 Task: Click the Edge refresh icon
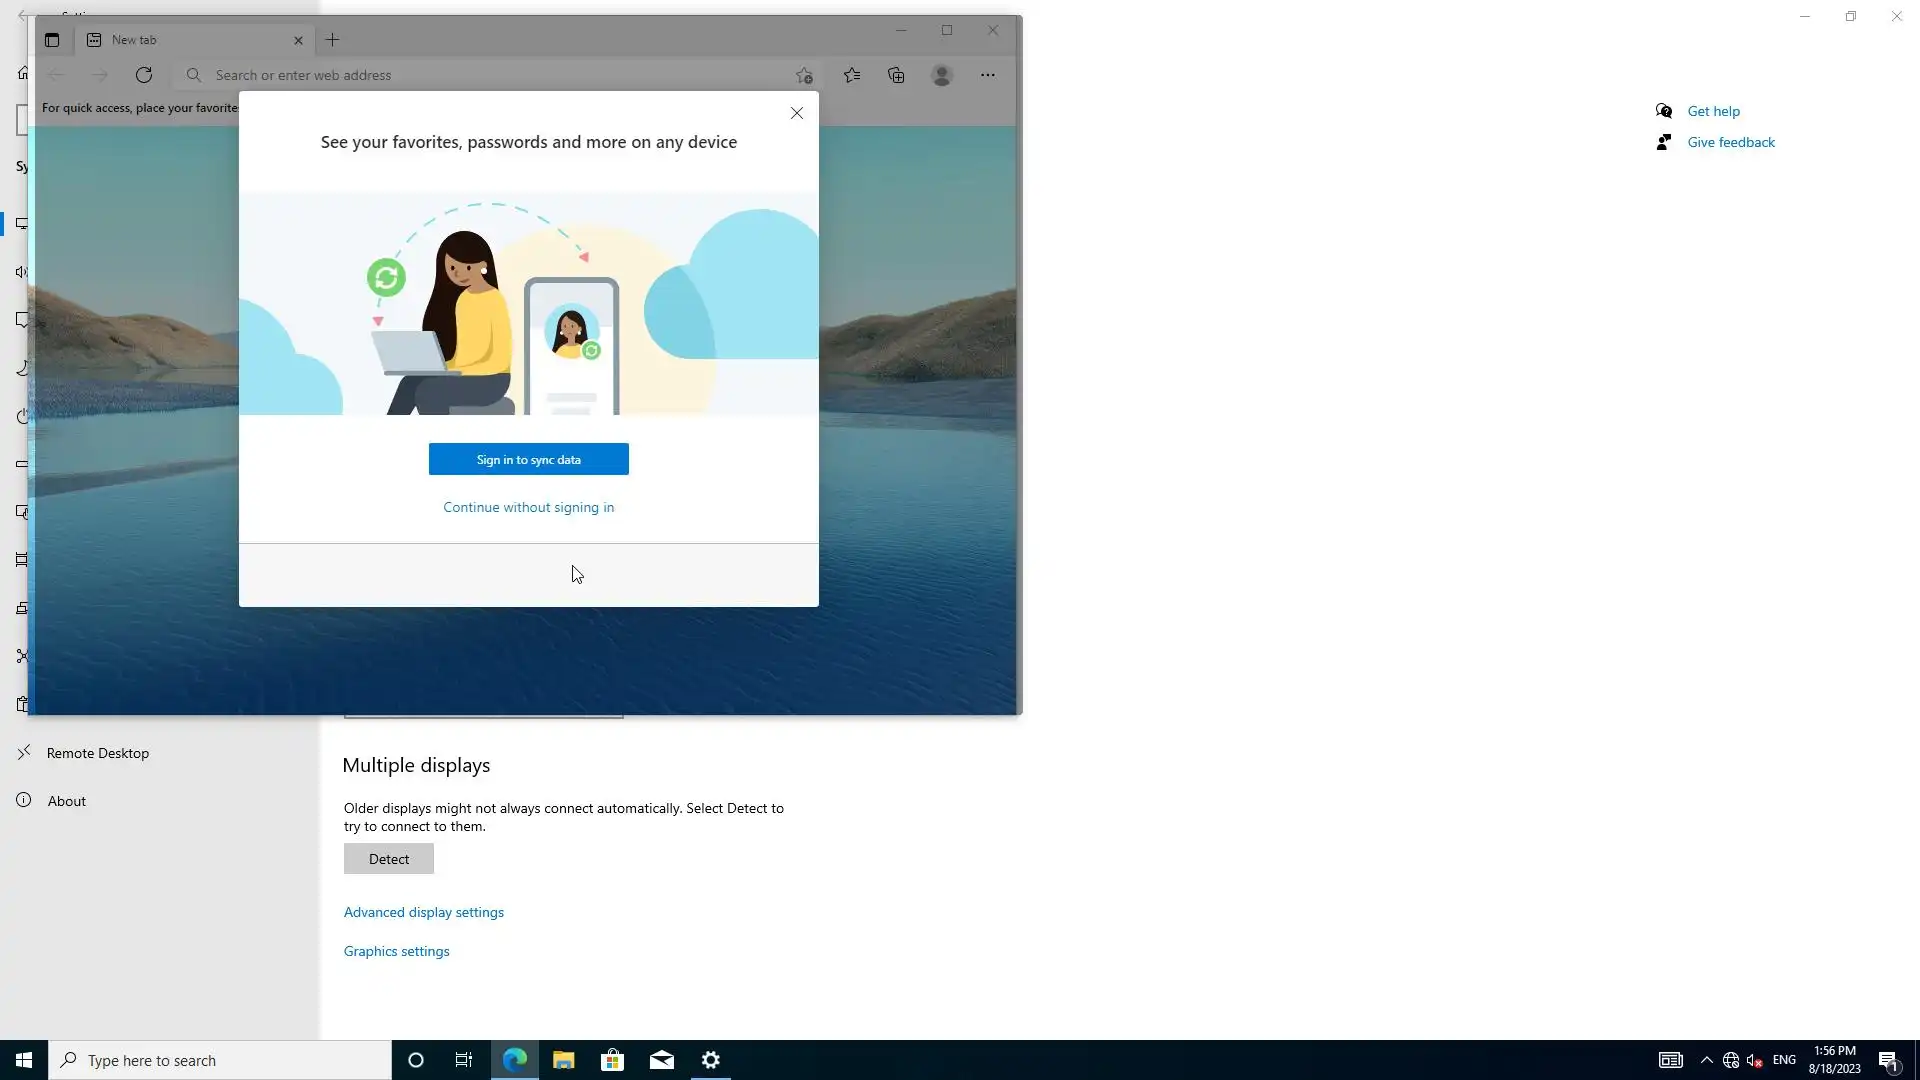pos(144,75)
